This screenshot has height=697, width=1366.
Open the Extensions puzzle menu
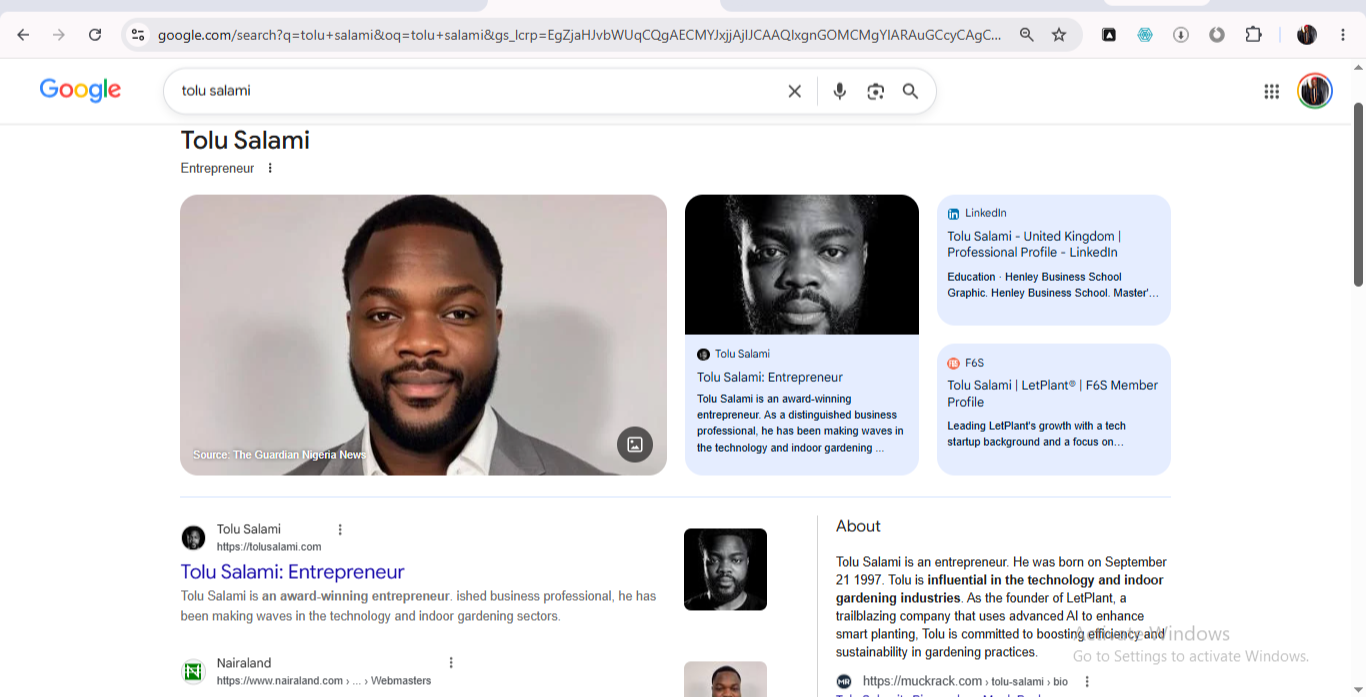[1253, 35]
